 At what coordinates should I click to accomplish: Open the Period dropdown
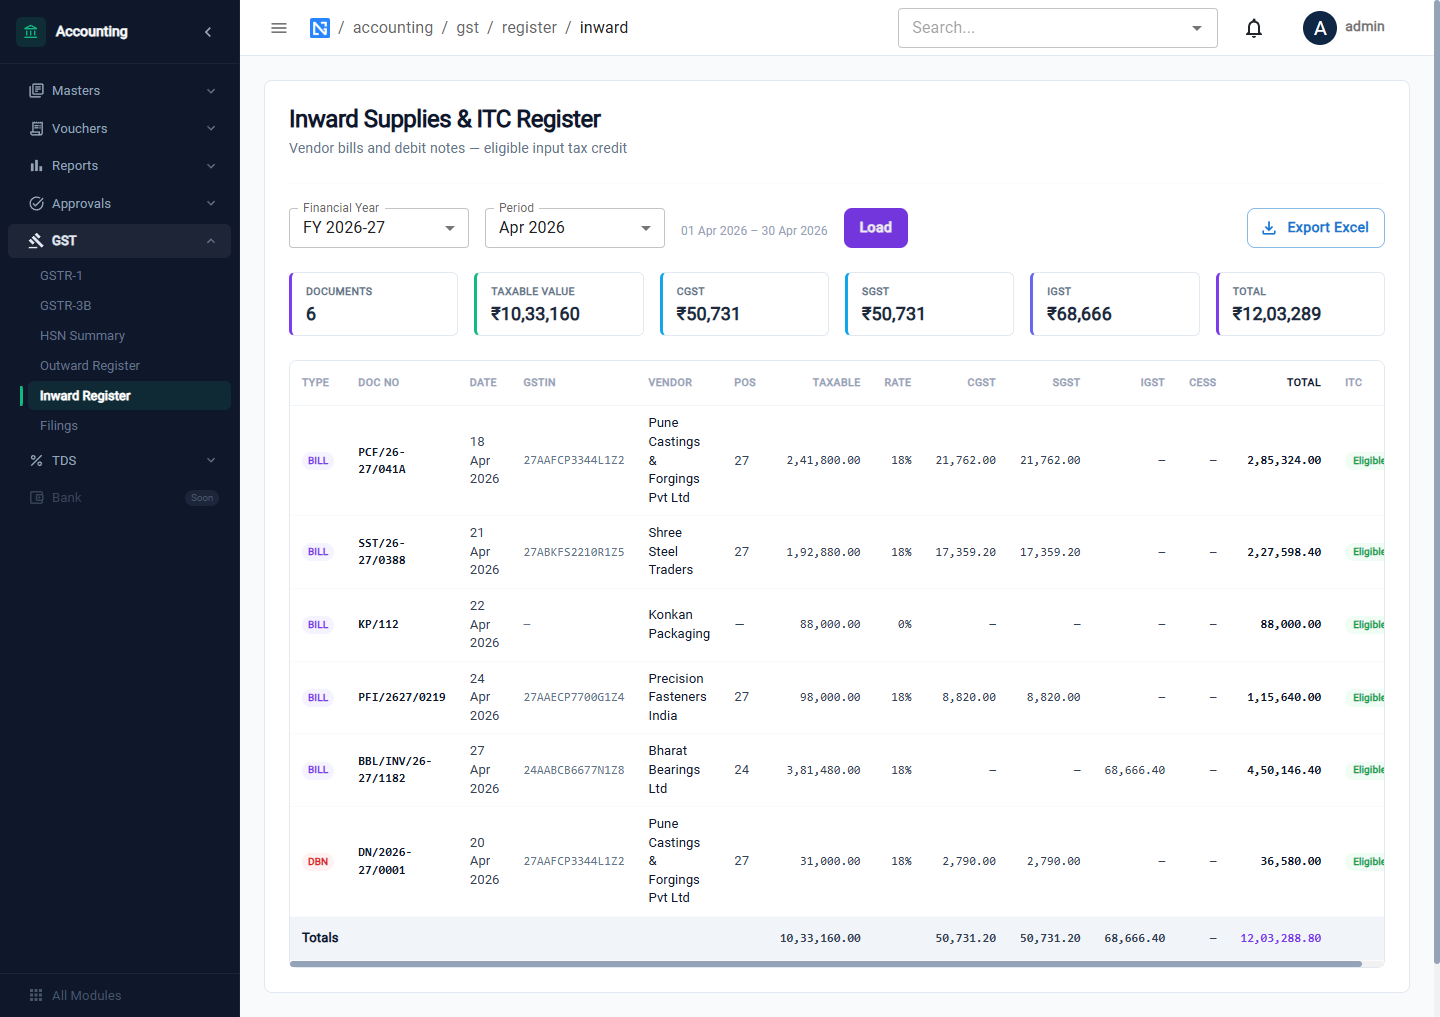point(575,228)
